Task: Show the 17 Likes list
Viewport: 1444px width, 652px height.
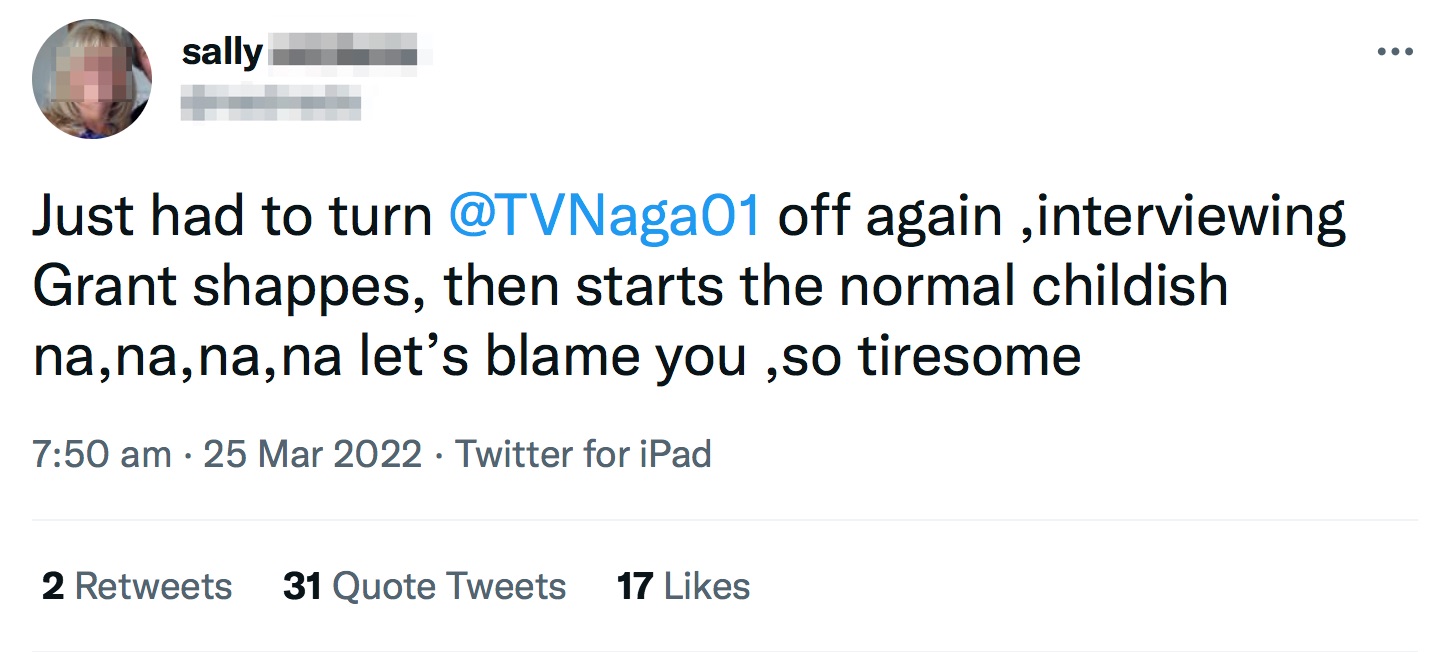Action: pyautogui.click(x=683, y=586)
